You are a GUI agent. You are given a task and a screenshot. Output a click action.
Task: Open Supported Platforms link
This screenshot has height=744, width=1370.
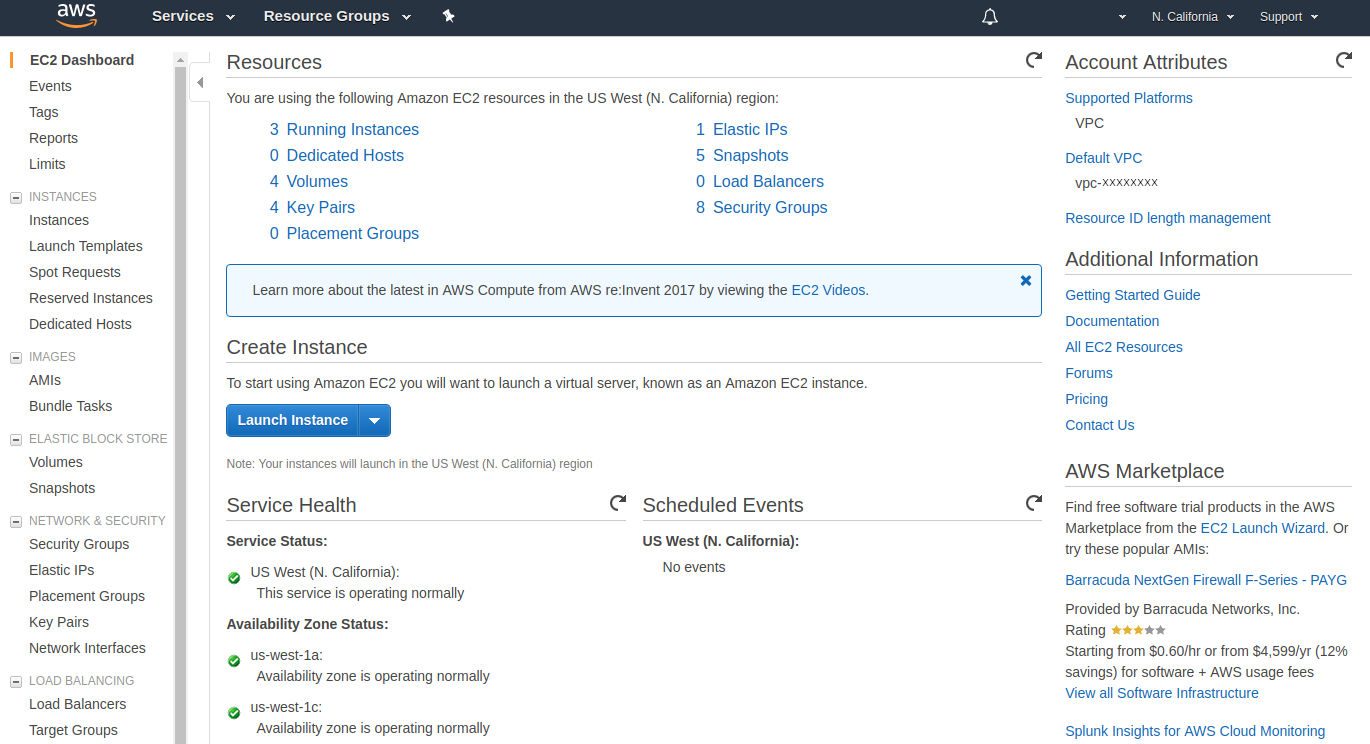[1129, 98]
